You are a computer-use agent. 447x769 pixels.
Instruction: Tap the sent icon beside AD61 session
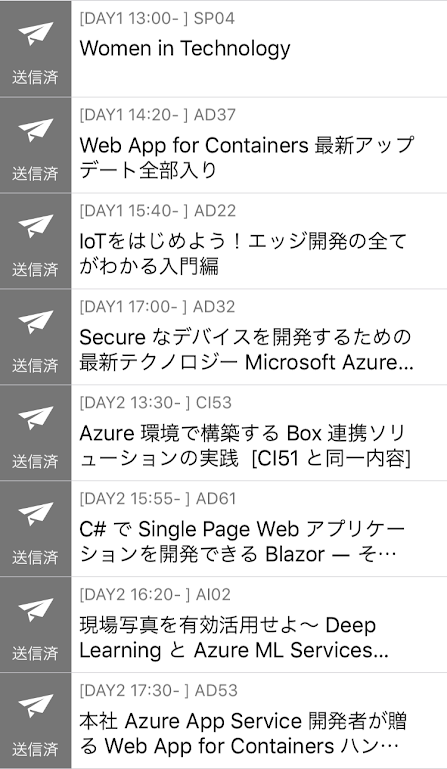pyautogui.click(x=35, y=514)
